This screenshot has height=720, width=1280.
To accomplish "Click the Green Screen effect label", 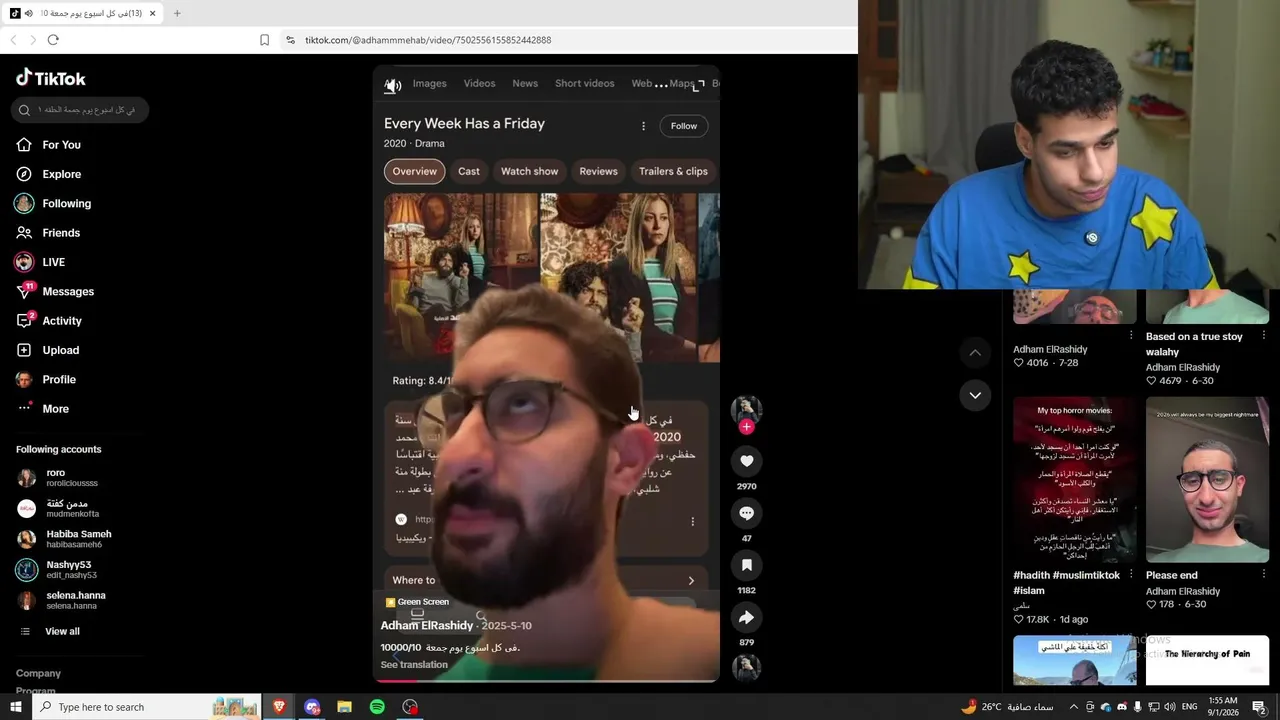I will [x=417, y=602].
